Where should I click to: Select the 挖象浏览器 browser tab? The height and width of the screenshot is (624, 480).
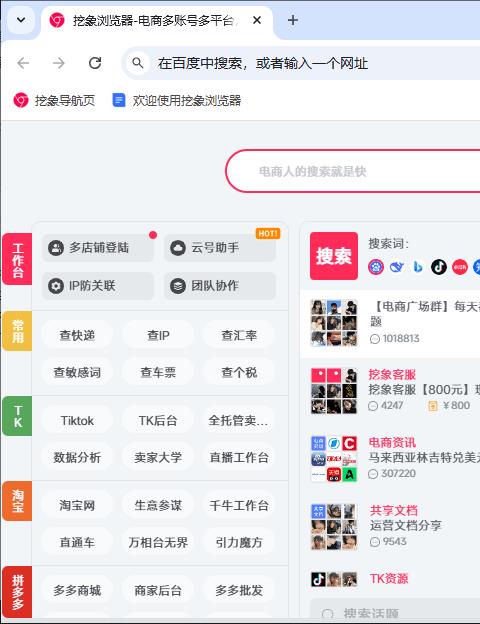(157, 20)
